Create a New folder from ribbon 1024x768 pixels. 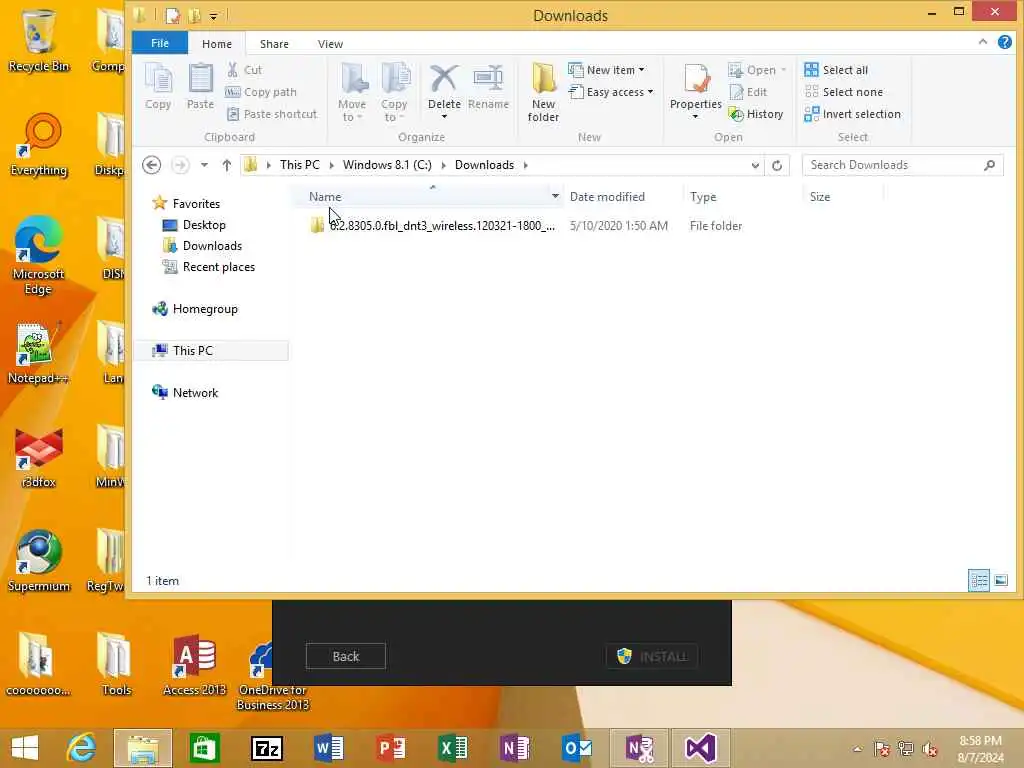coord(543,92)
